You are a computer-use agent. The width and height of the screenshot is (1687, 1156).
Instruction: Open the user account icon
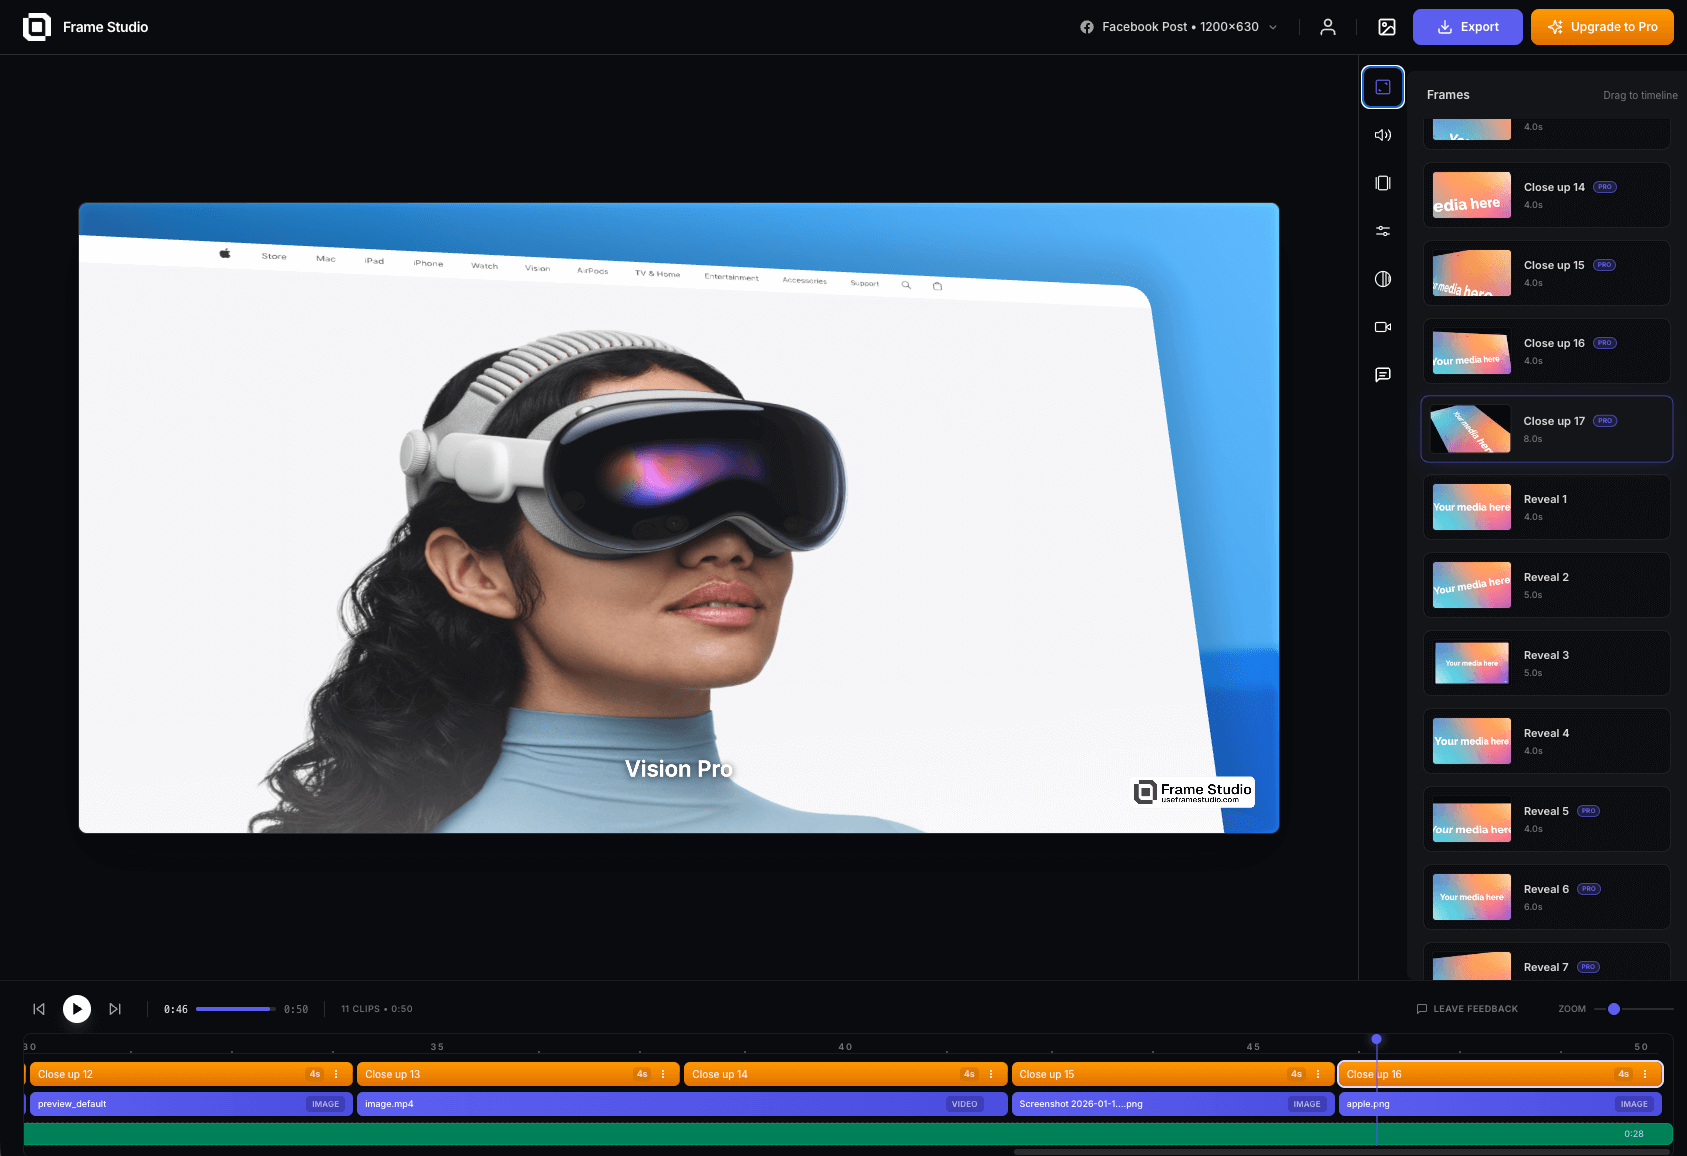[1328, 27]
